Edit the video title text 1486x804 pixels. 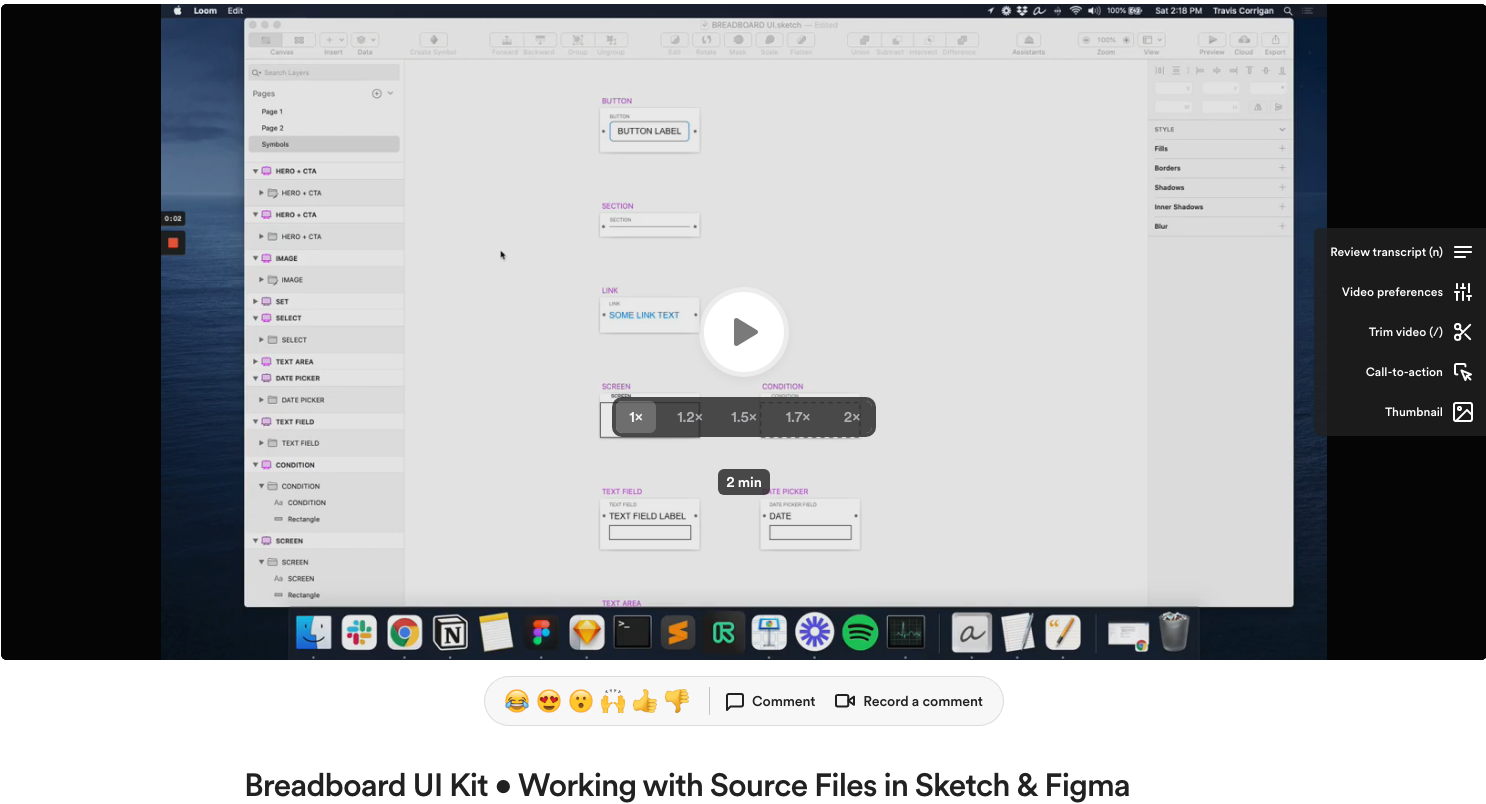[x=687, y=785]
